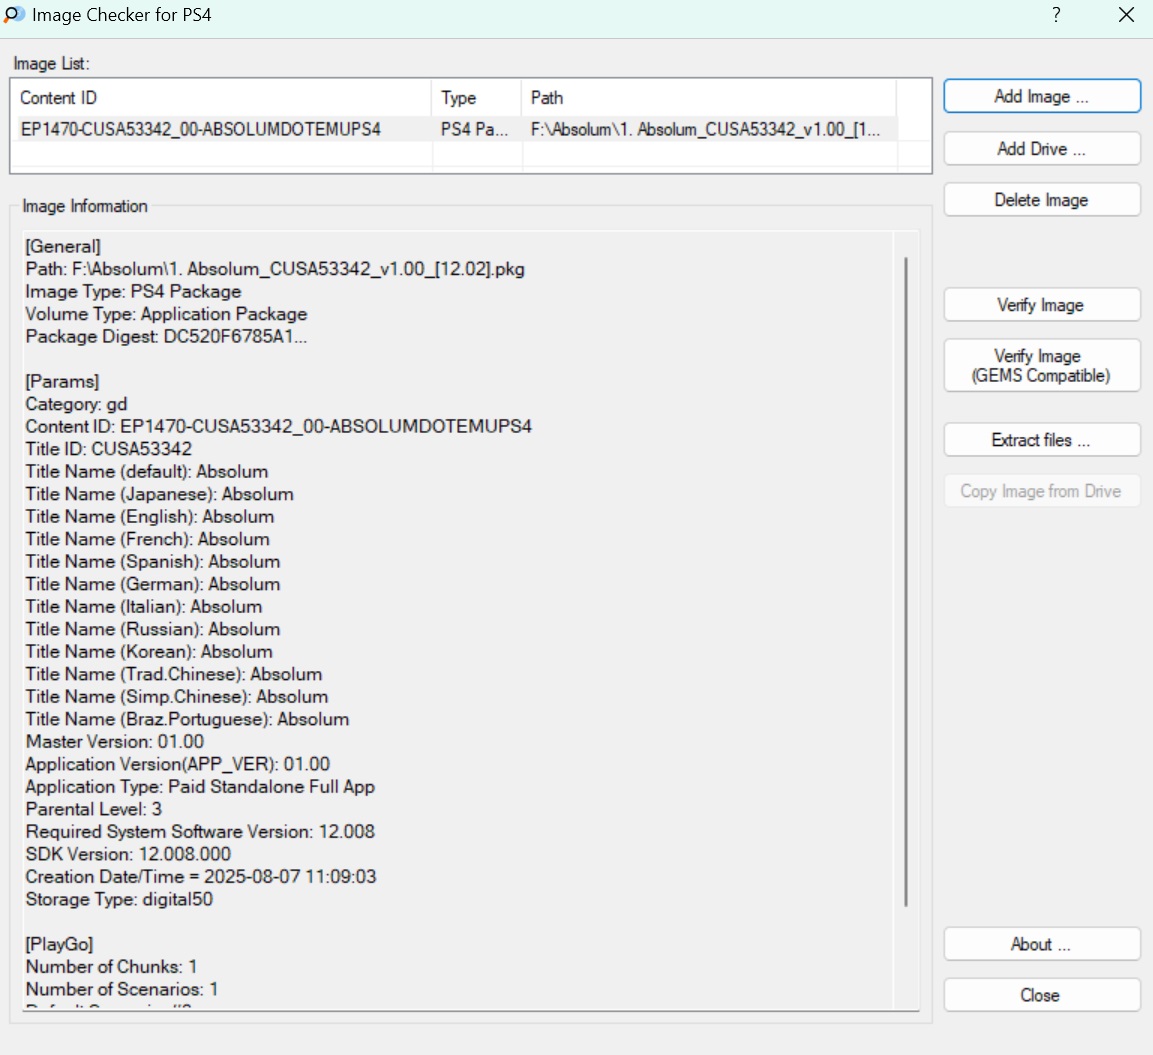Click the Image Information vertical scrollbar
The image size is (1153, 1055).
pyautogui.click(x=906, y=580)
